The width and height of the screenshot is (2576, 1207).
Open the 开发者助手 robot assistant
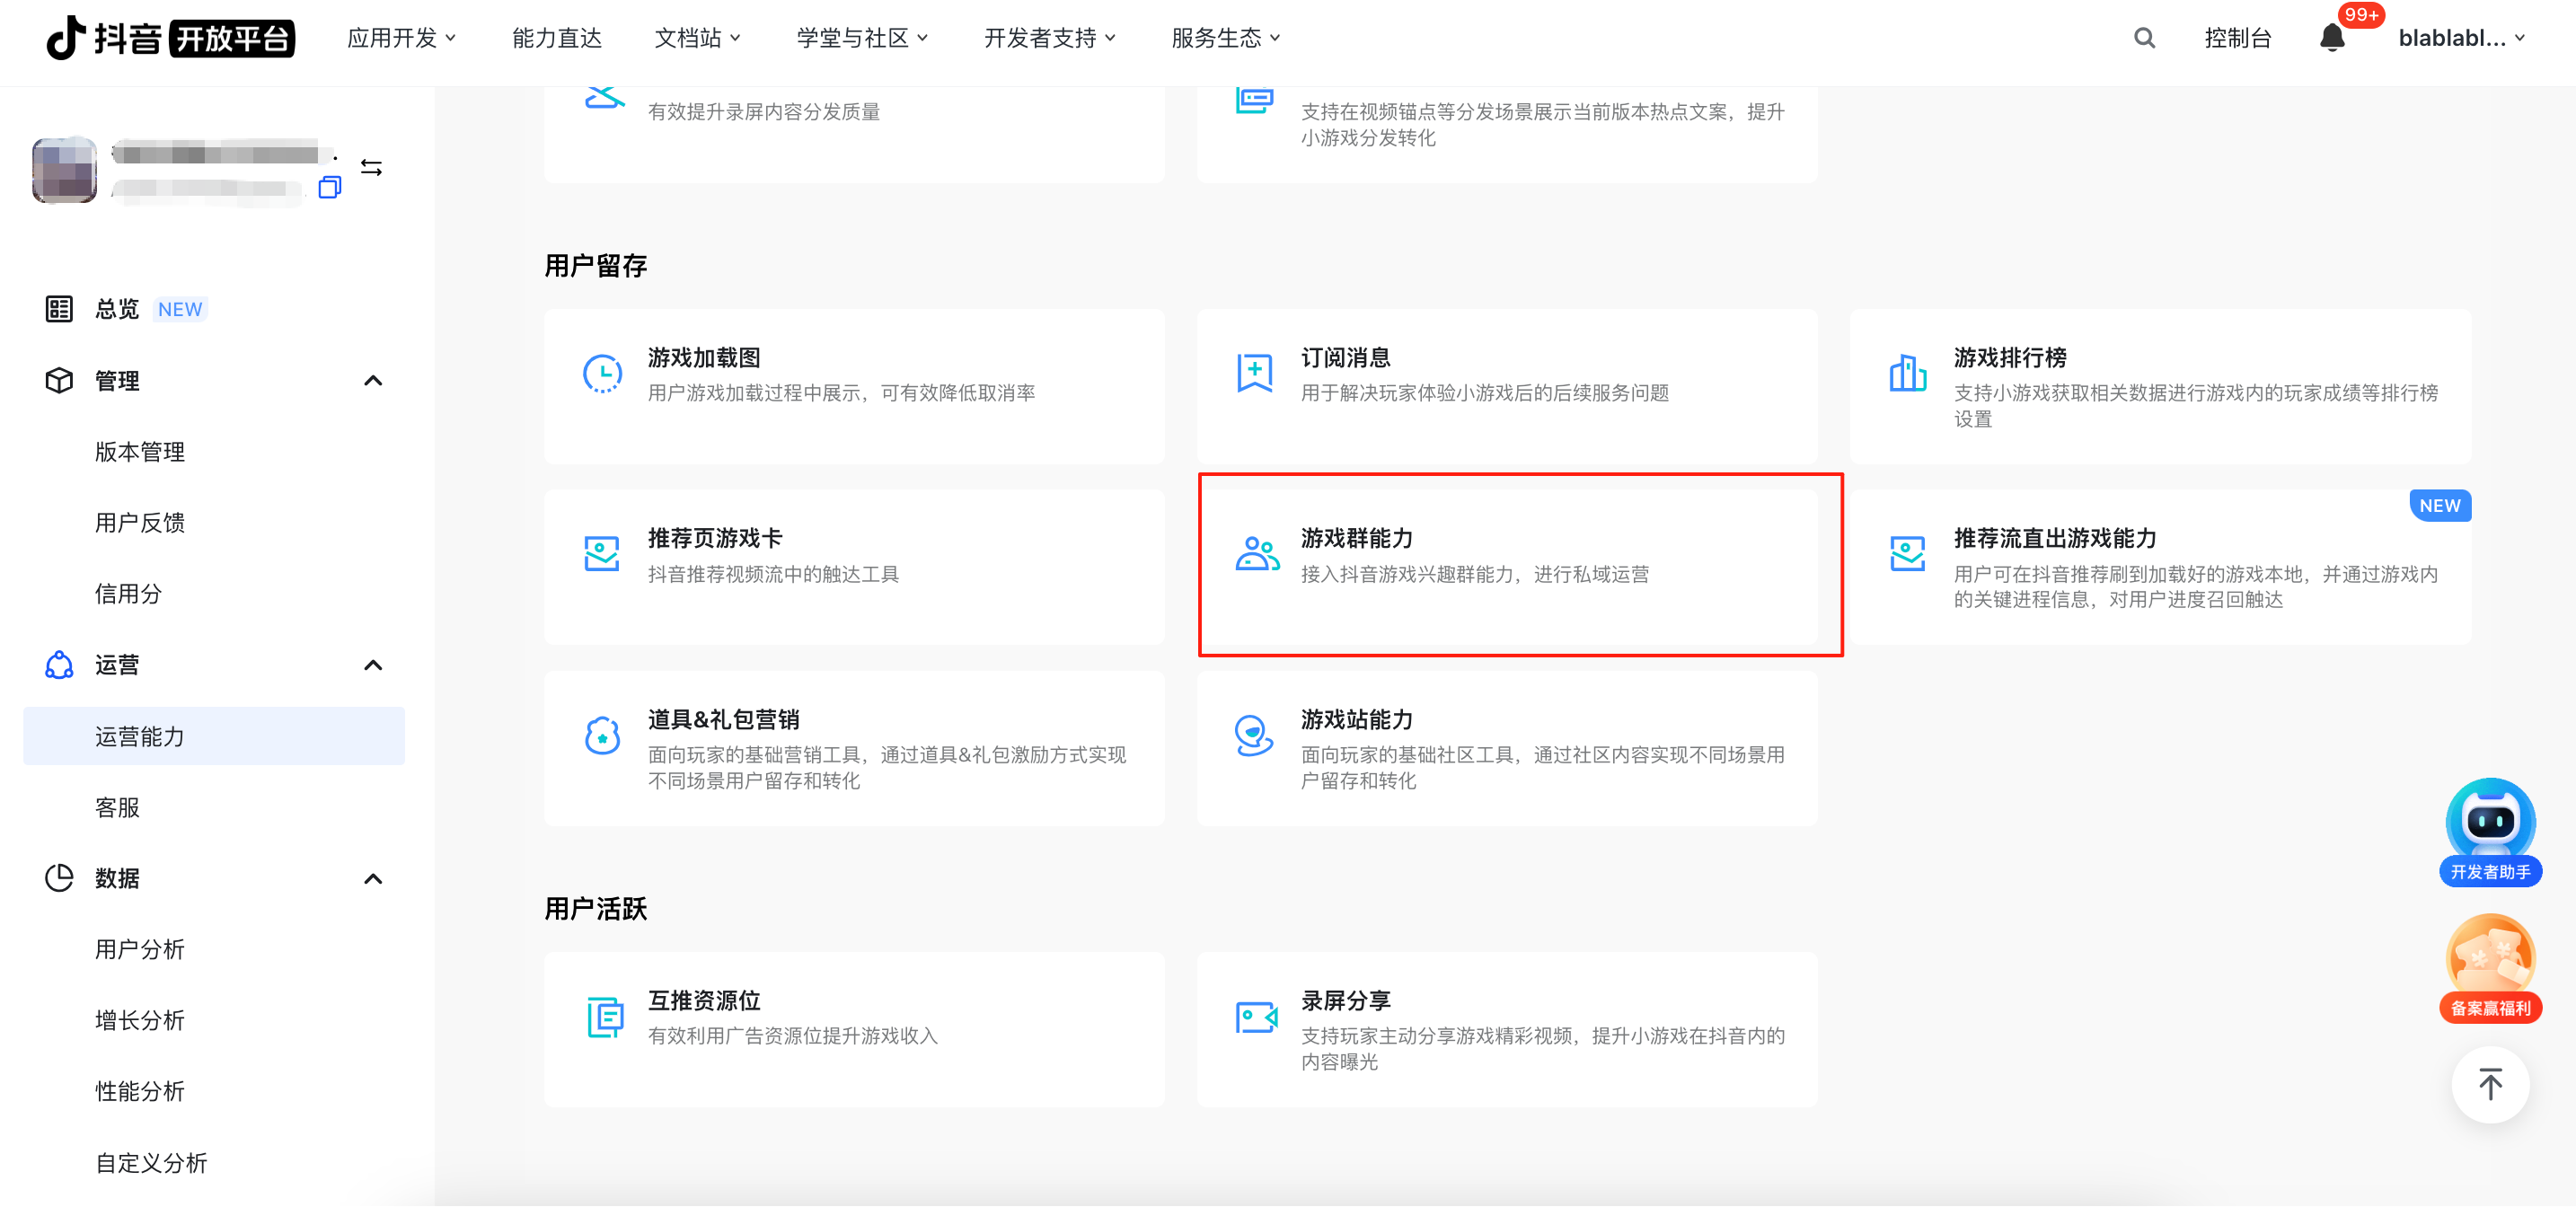(2490, 832)
